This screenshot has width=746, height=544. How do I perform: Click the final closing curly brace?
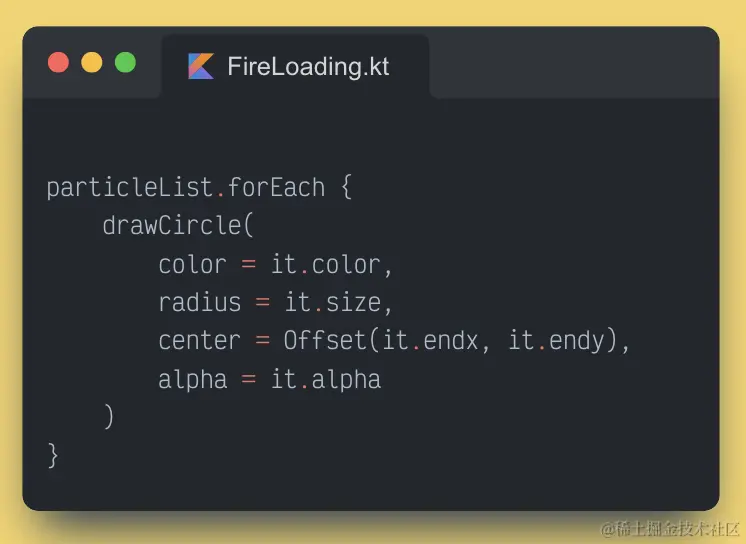coord(53,455)
